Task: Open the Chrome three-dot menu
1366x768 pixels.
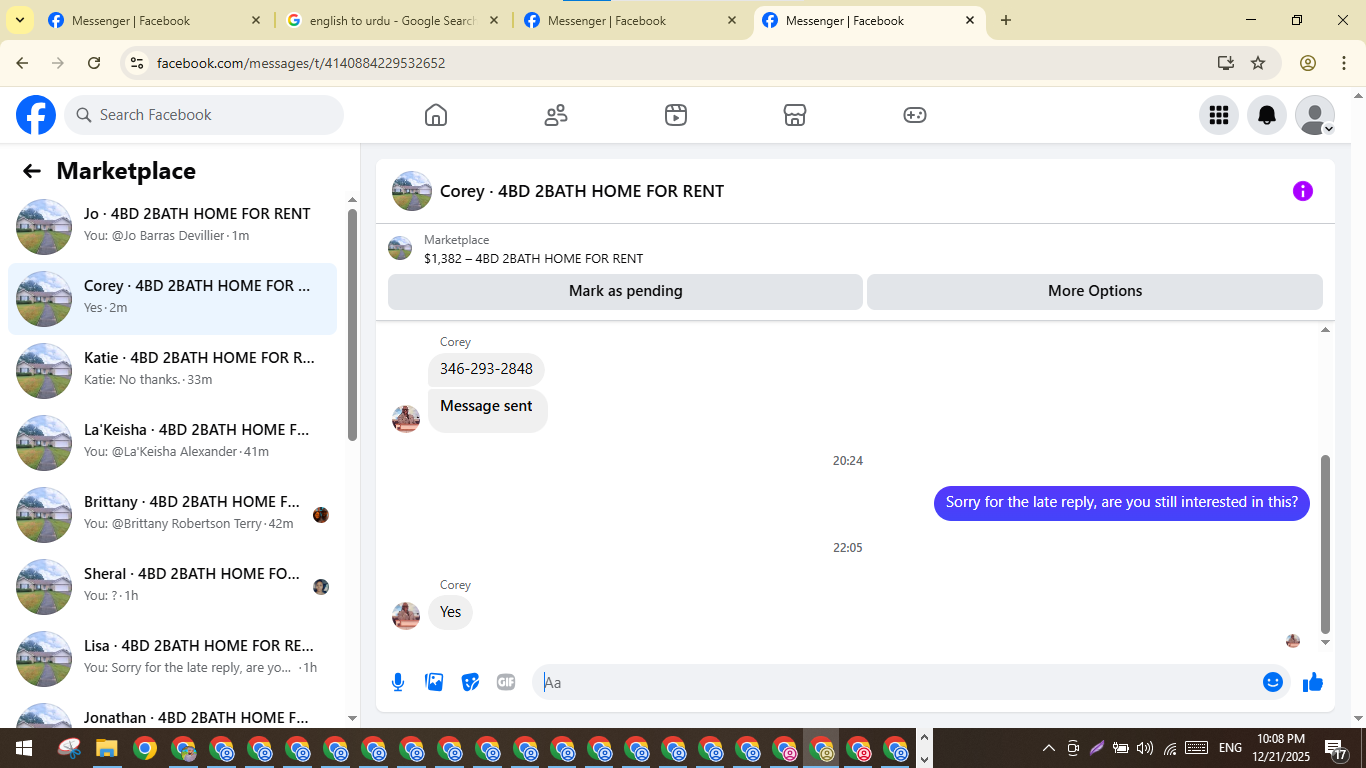Action: tap(1343, 63)
